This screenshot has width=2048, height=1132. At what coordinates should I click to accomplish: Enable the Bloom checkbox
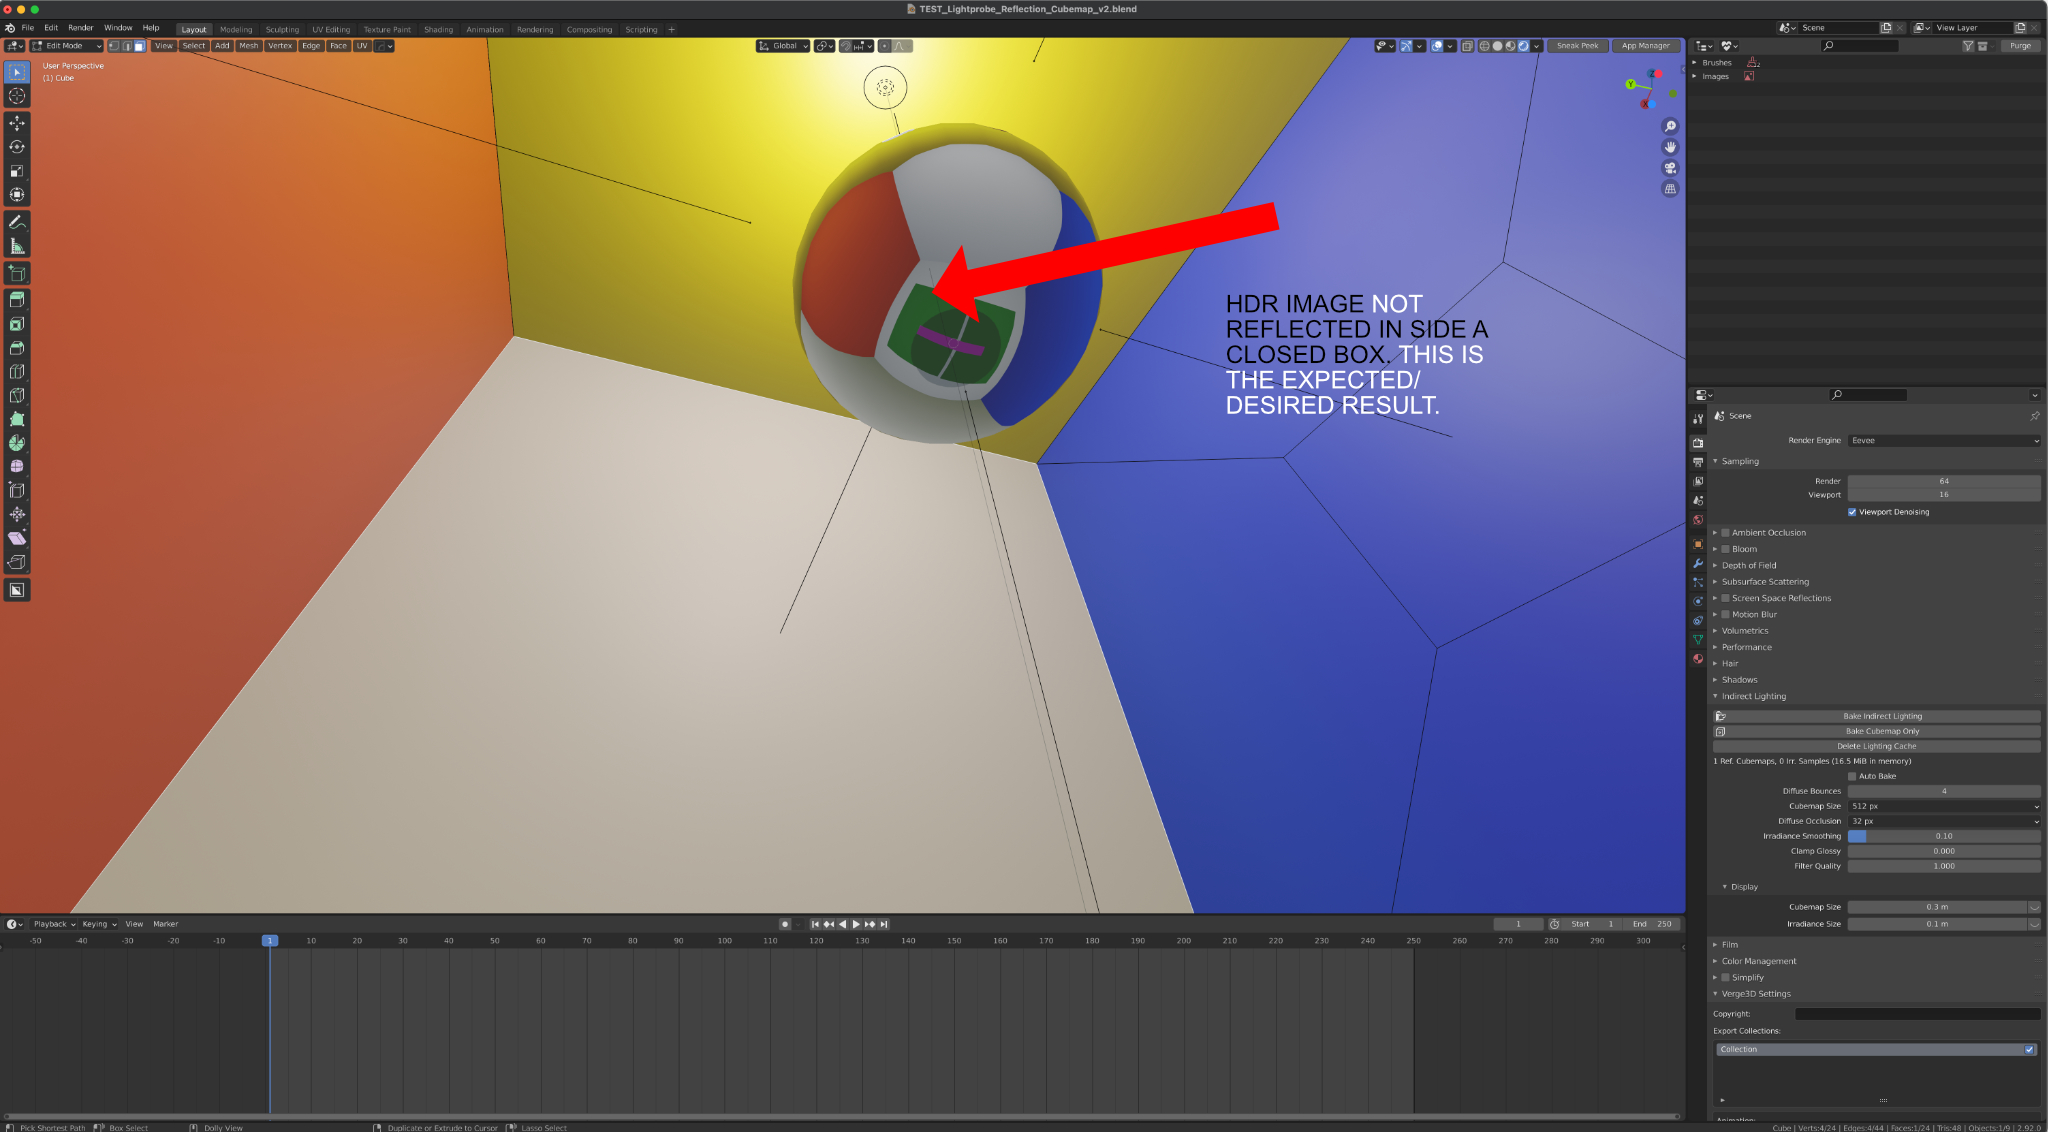tap(1725, 549)
